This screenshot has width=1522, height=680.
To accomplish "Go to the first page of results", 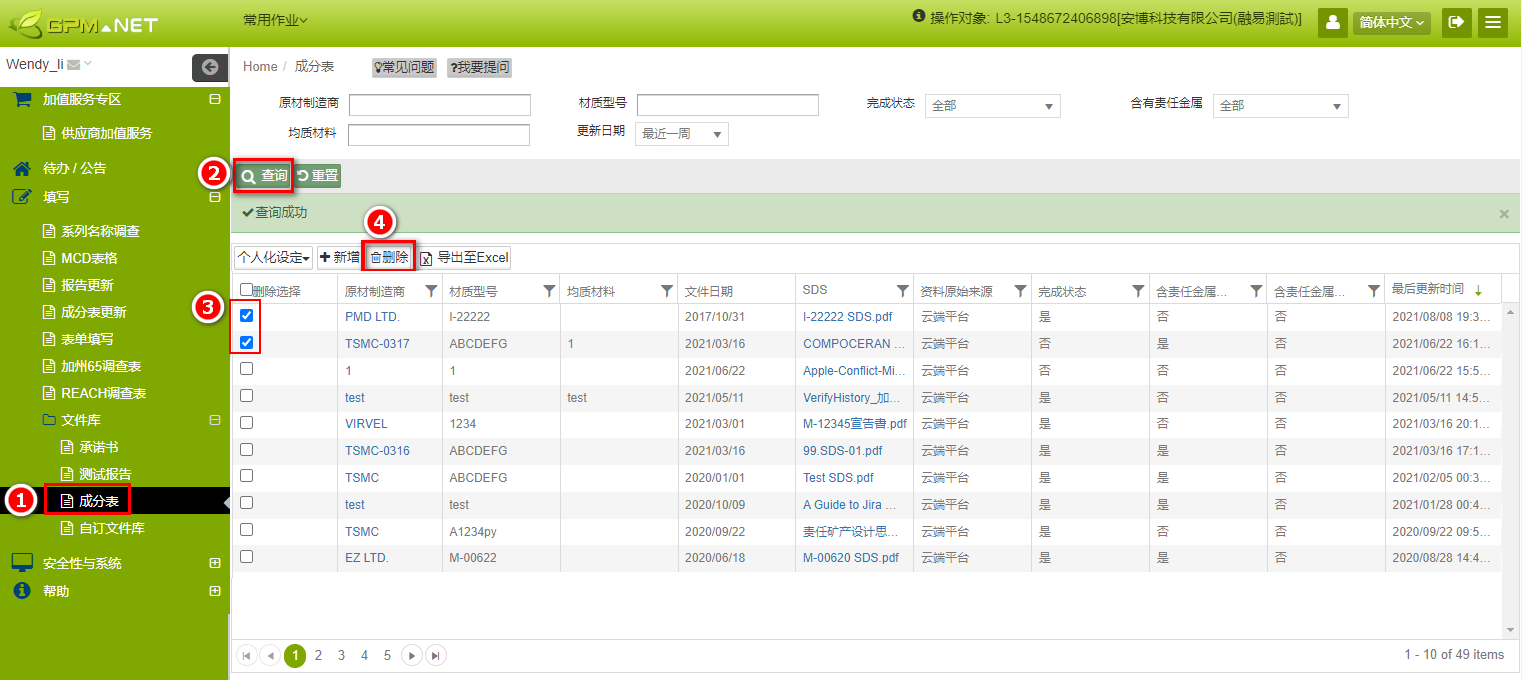I will tap(246, 655).
